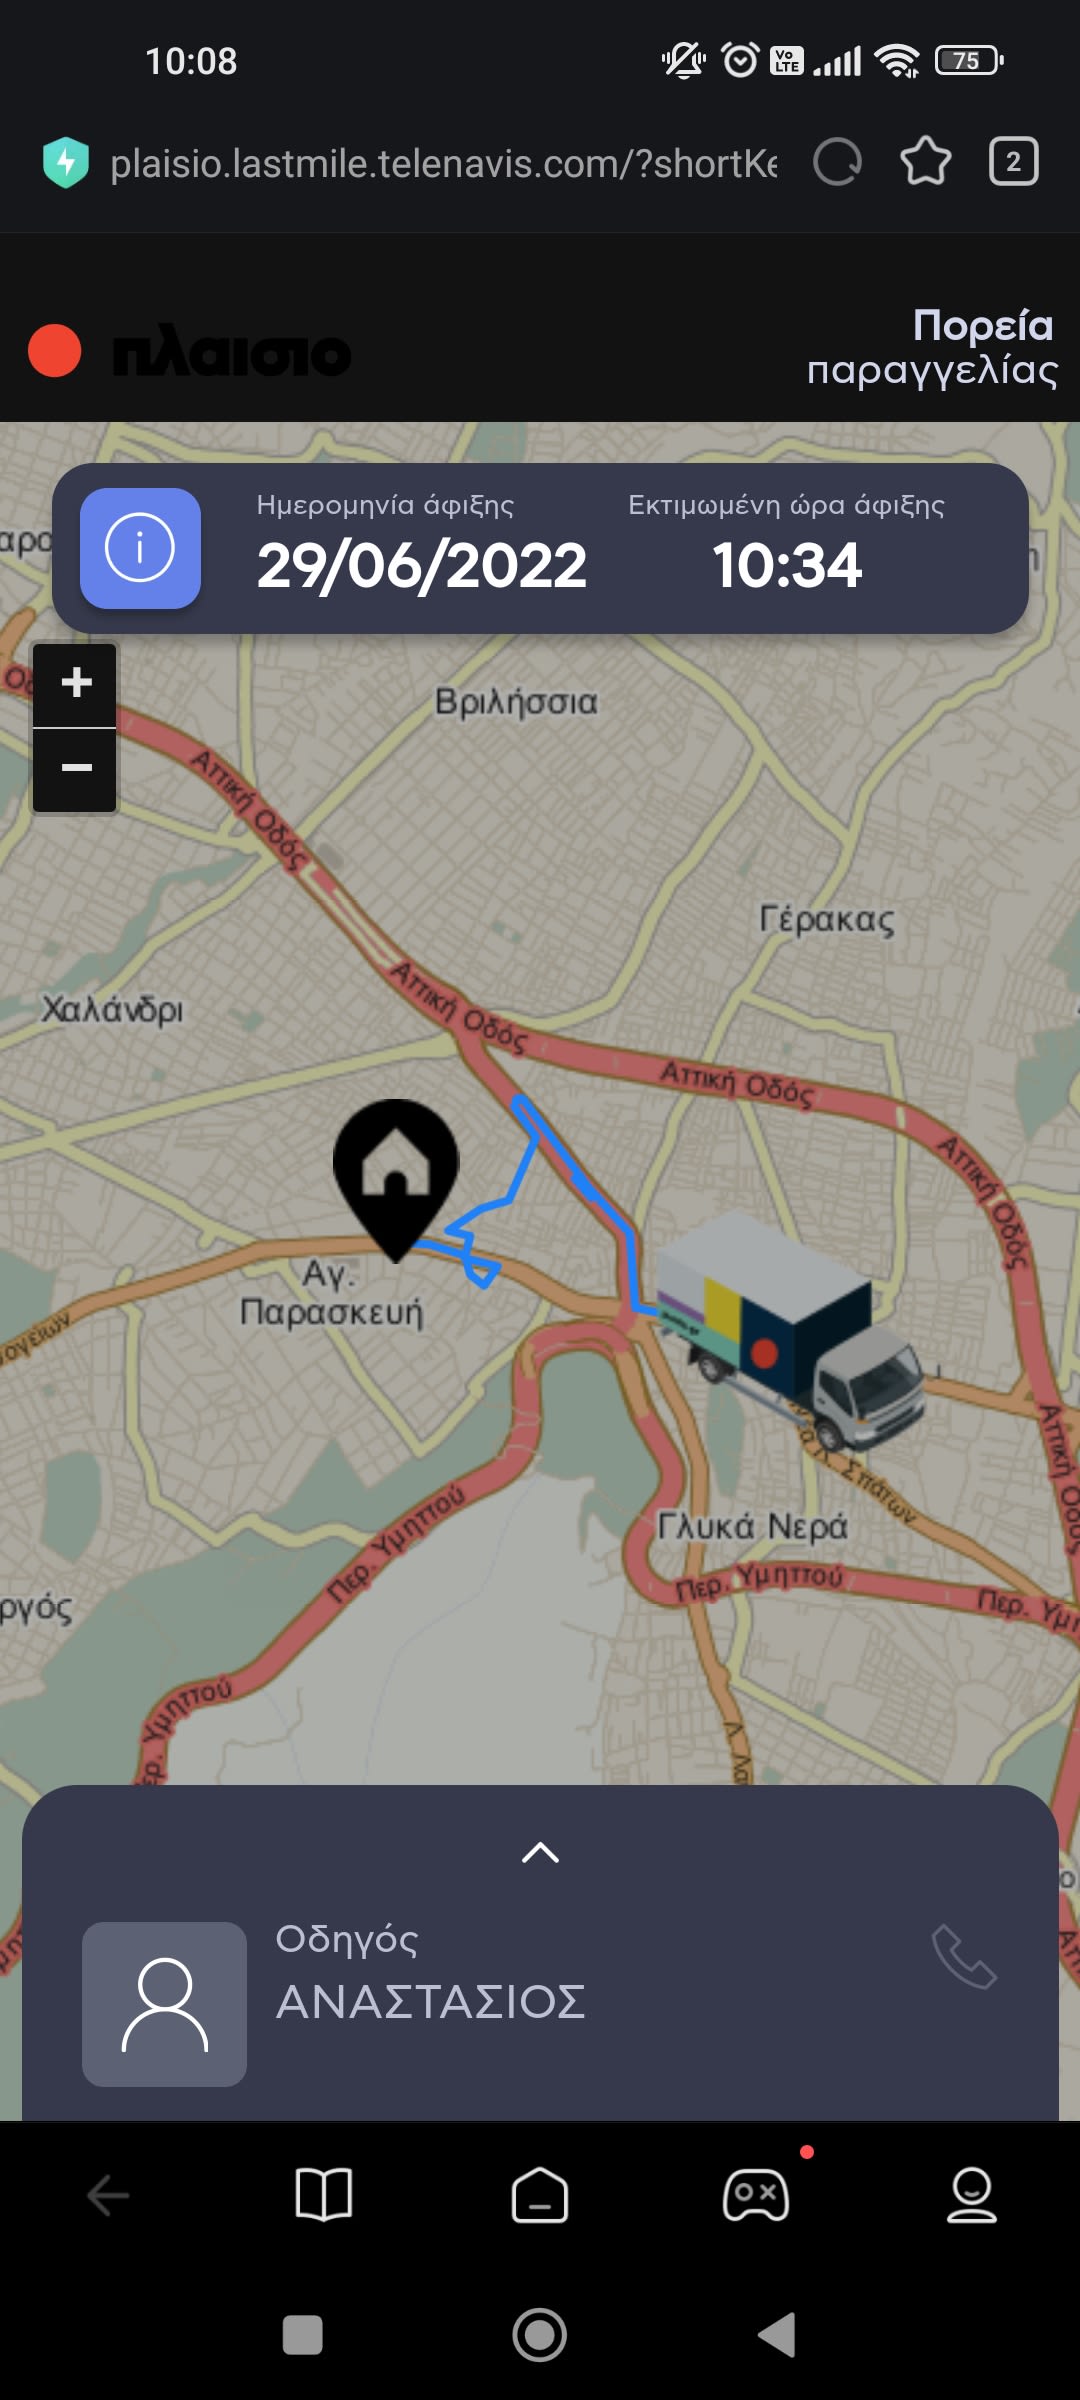Bookmark page with the star icon

click(x=925, y=162)
